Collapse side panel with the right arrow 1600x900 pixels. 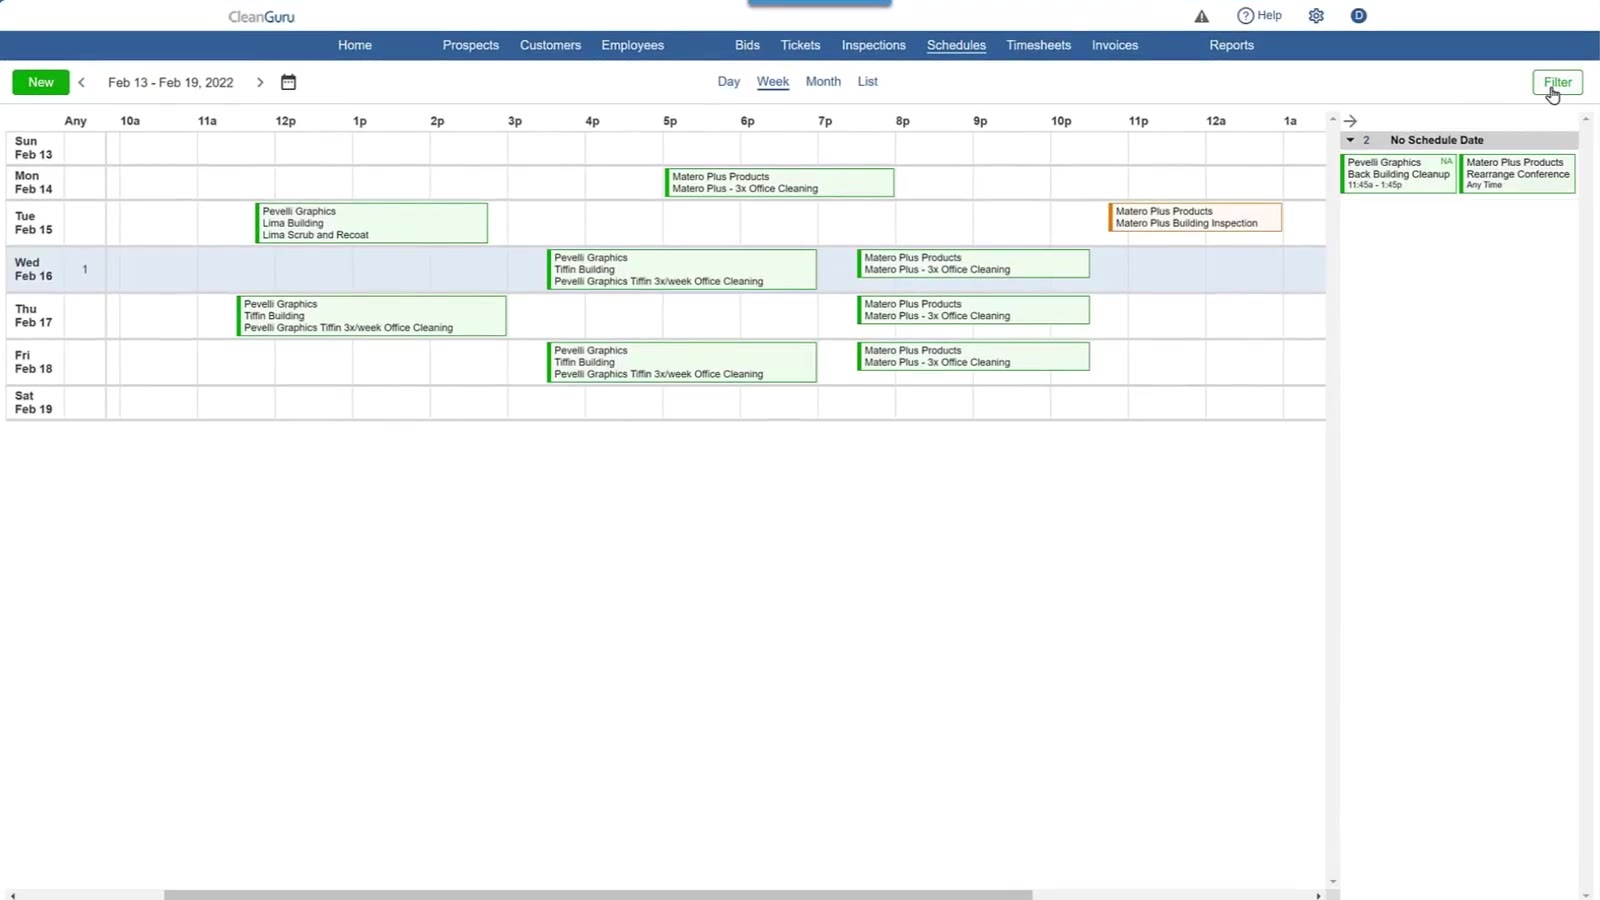coord(1350,120)
